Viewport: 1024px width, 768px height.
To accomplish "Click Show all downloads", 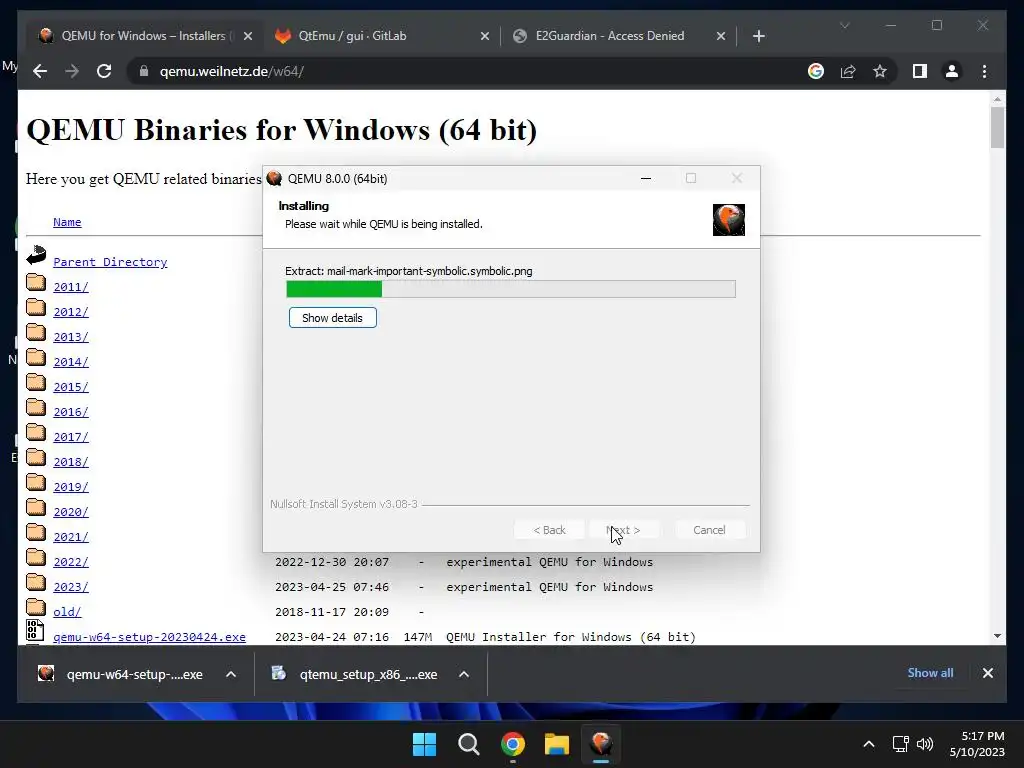I will (930, 673).
